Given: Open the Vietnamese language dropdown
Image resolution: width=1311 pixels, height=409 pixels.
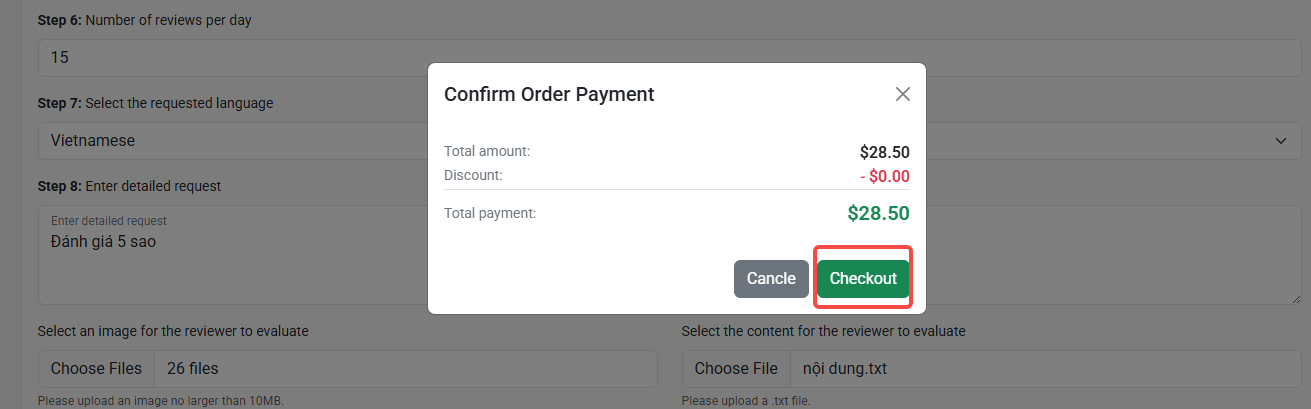Looking at the screenshot, I should [669, 141].
